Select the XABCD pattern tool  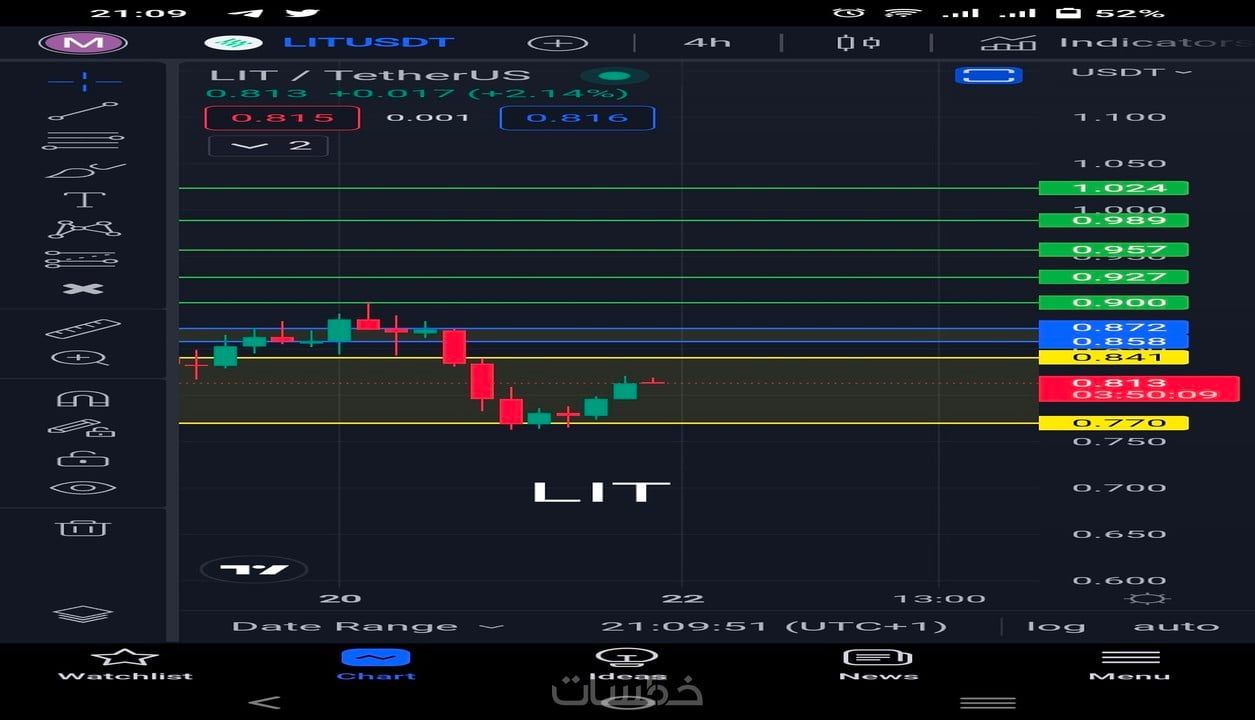(85, 228)
